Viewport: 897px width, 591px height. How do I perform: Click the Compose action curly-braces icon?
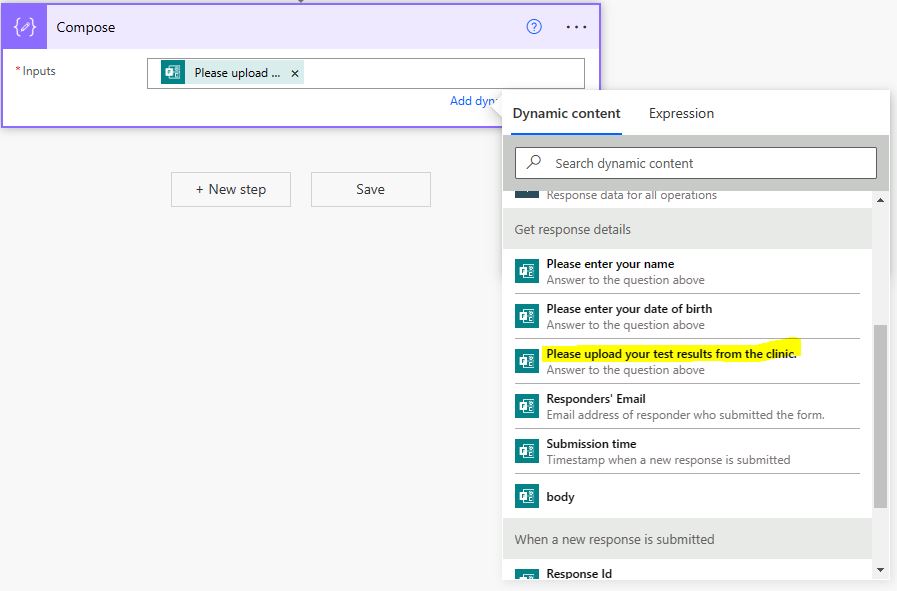point(26,27)
